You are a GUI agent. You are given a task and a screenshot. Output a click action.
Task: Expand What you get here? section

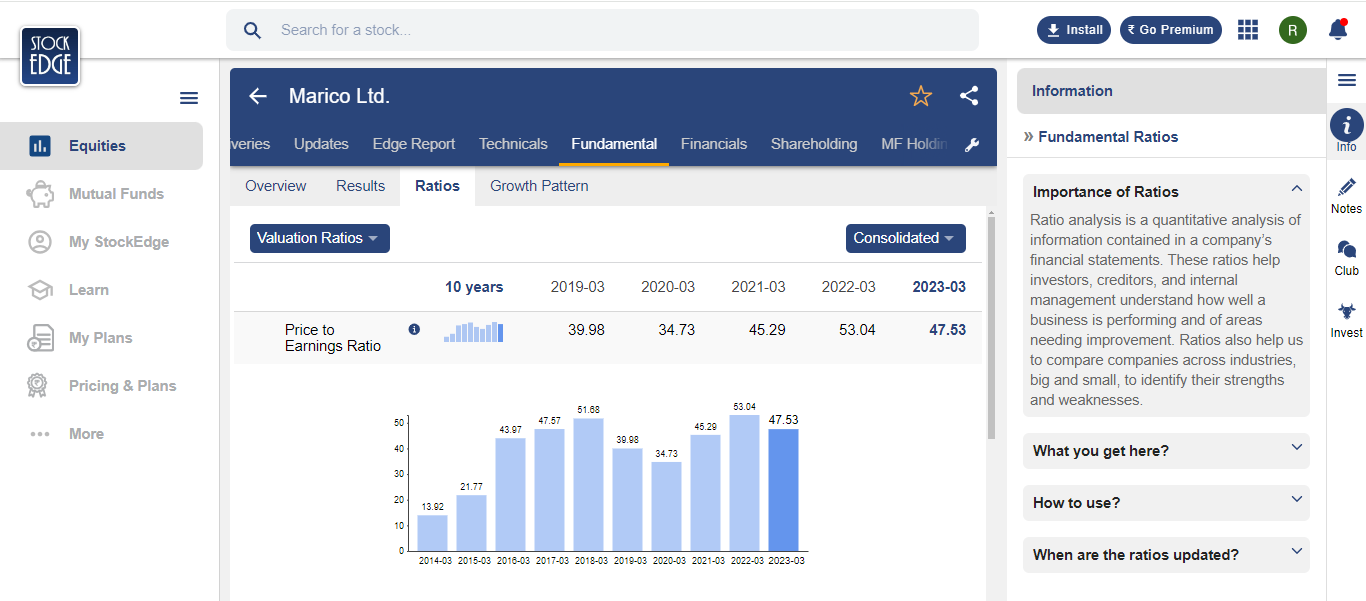[1166, 451]
